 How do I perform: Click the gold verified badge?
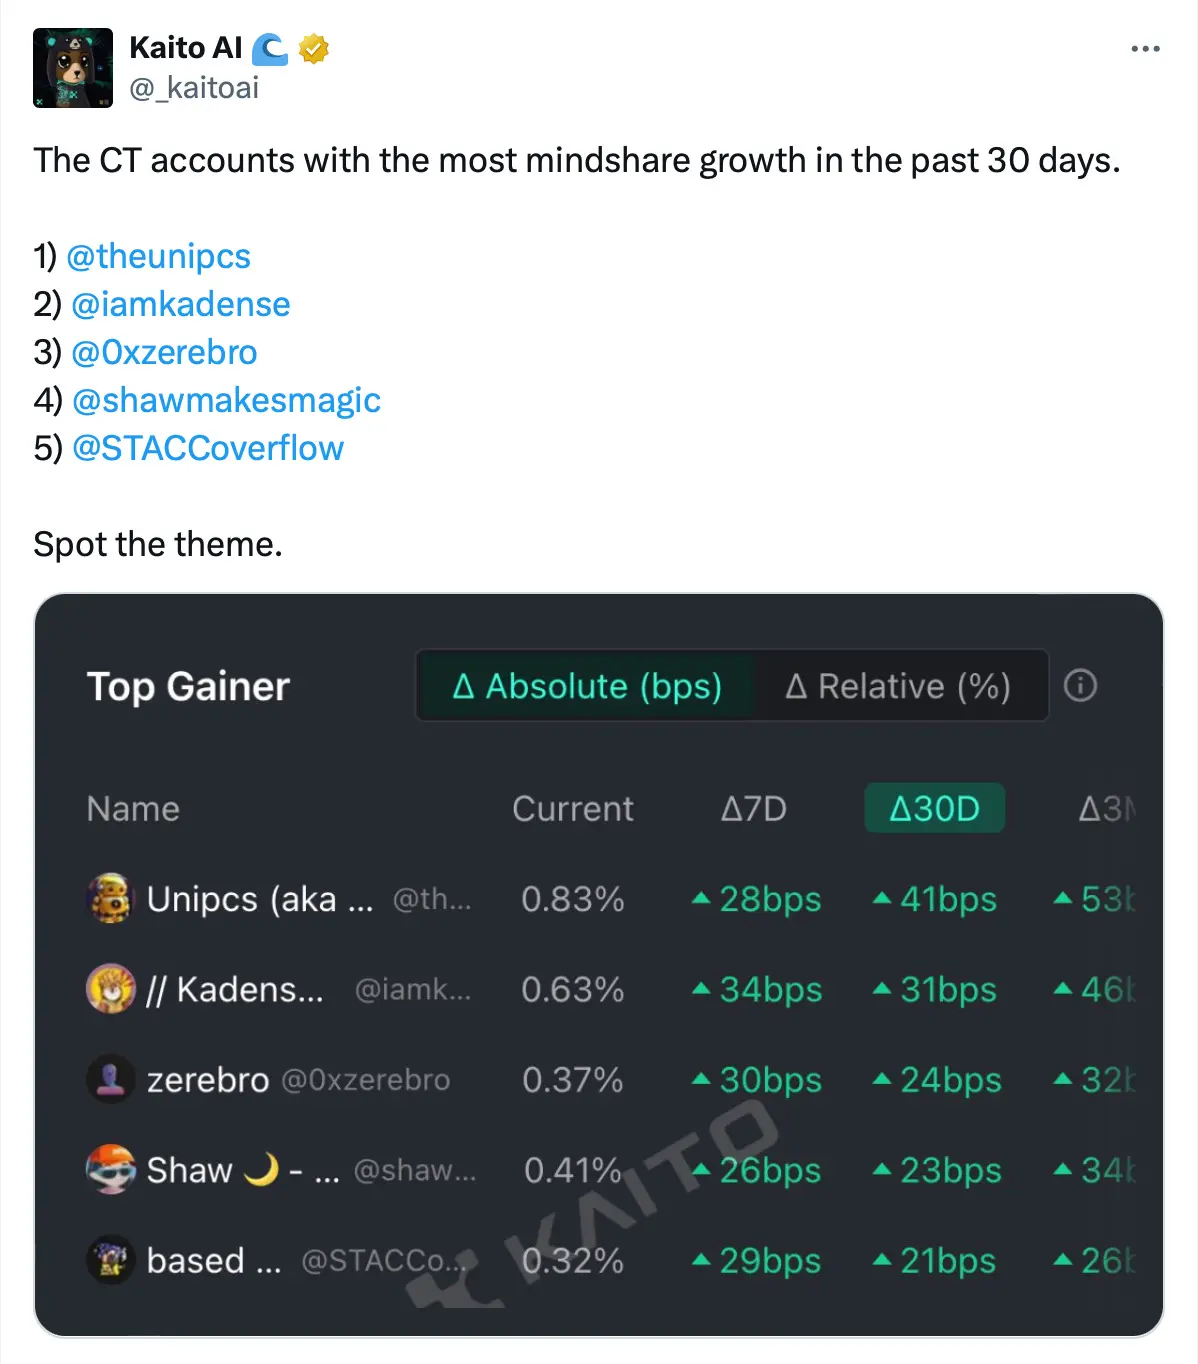pyautogui.click(x=314, y=48)
